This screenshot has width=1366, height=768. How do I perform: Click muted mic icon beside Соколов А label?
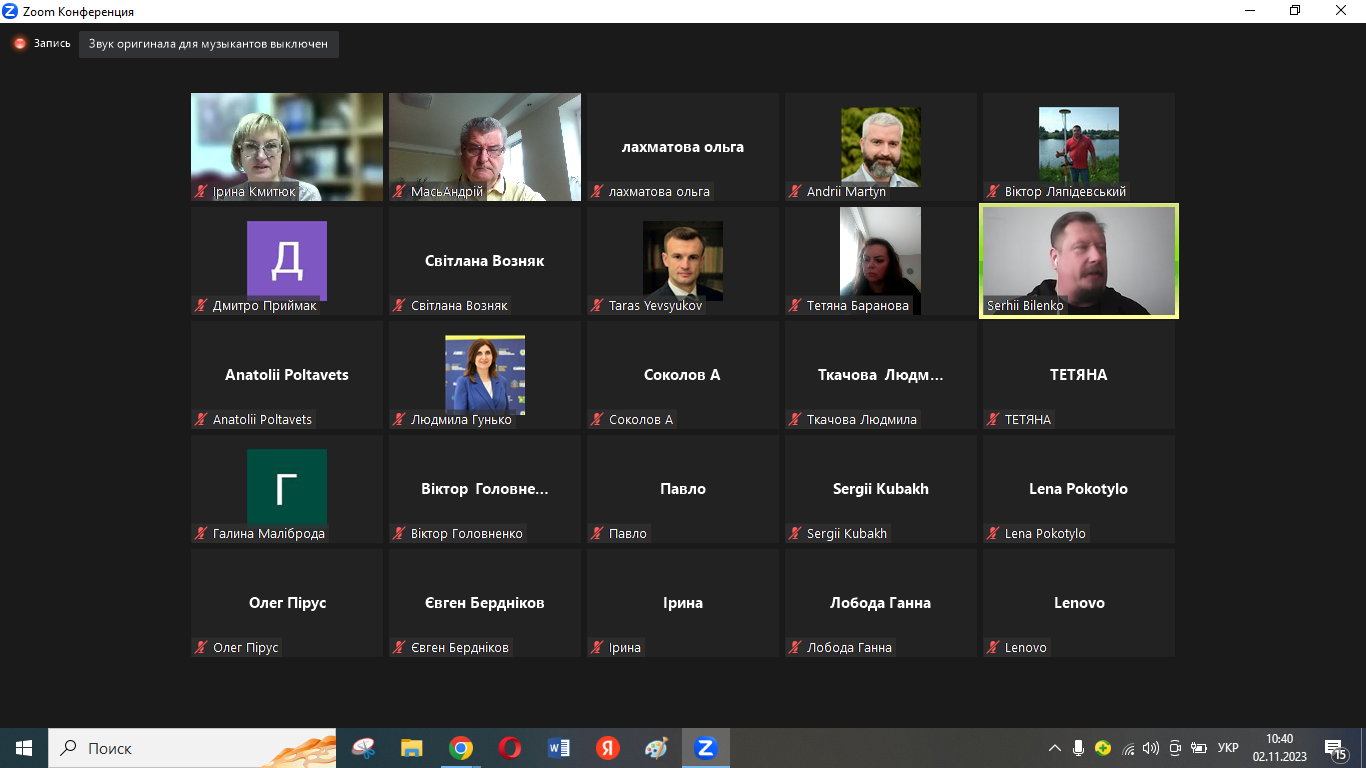tap(597, 420)
